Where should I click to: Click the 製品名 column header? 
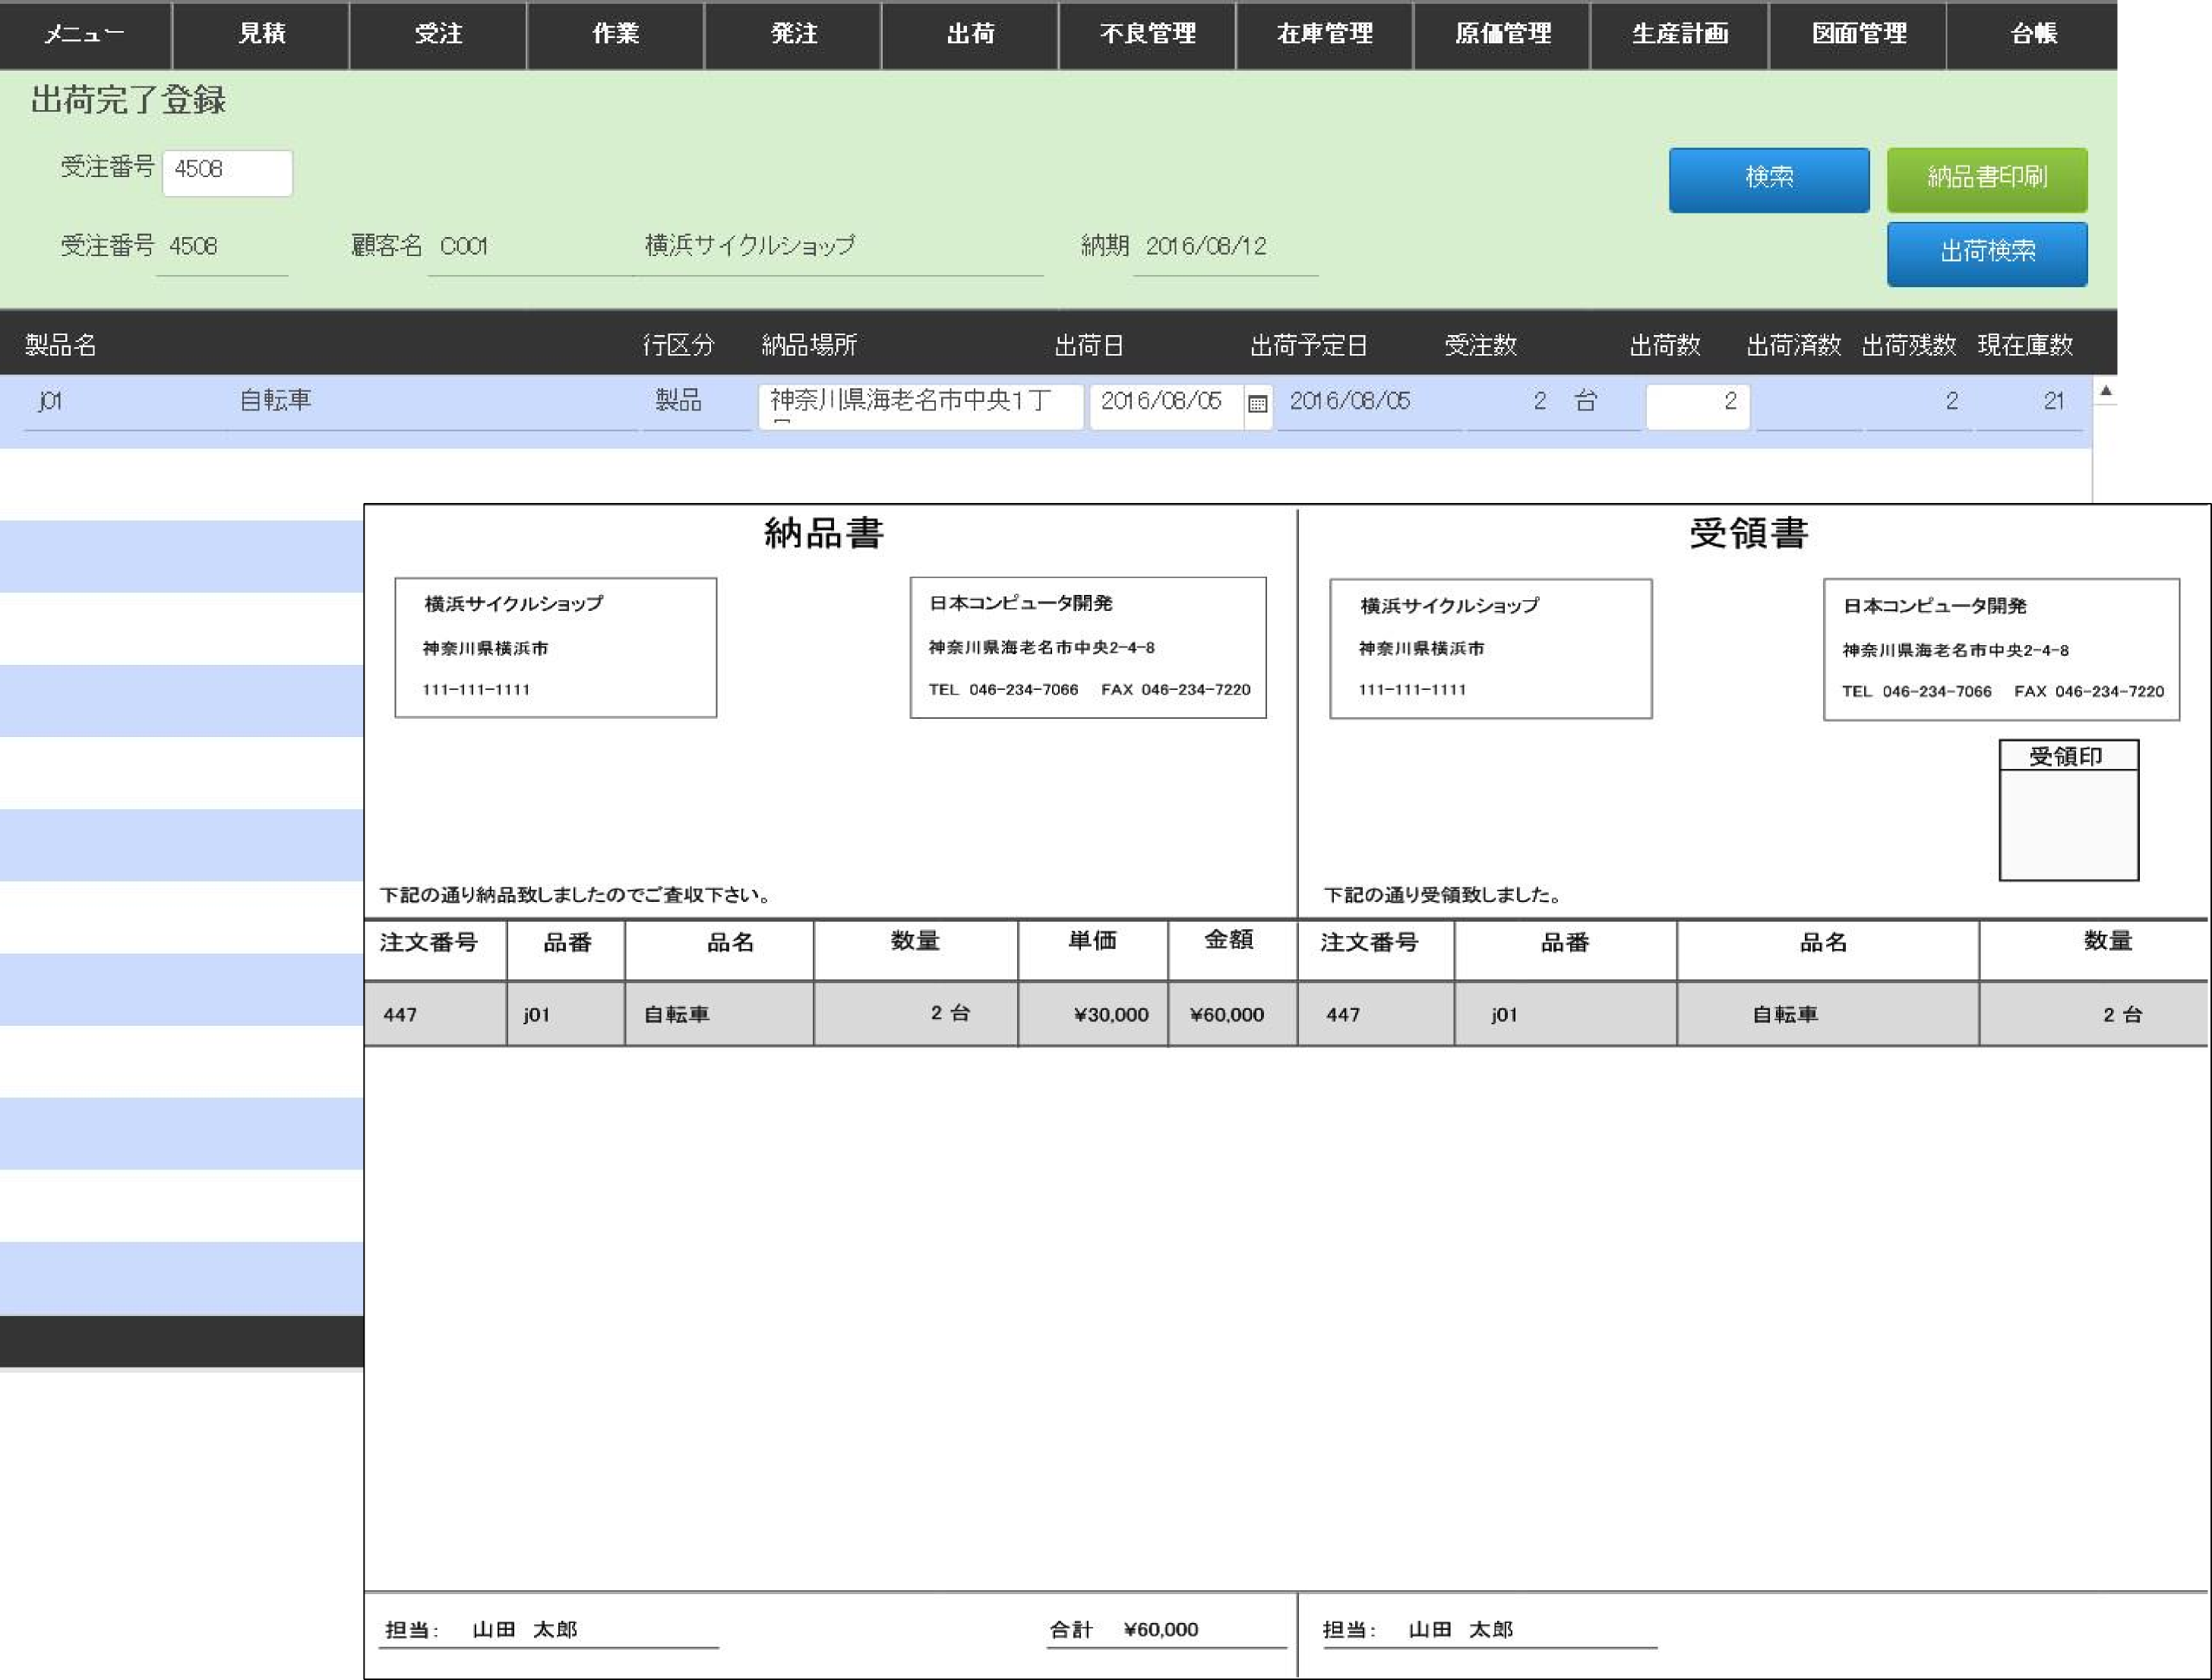click(x=61, y=346)
